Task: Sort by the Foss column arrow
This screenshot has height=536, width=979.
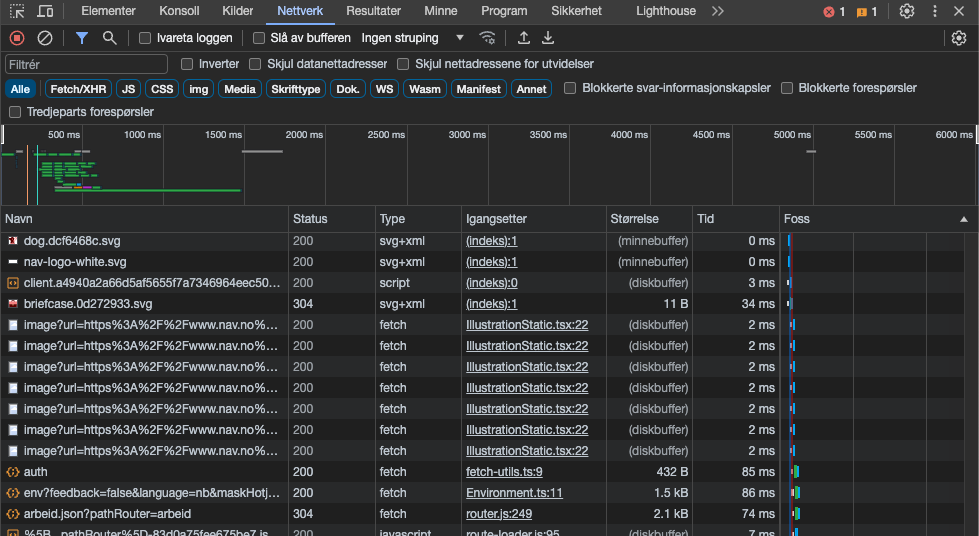Action: pos(964,219)
